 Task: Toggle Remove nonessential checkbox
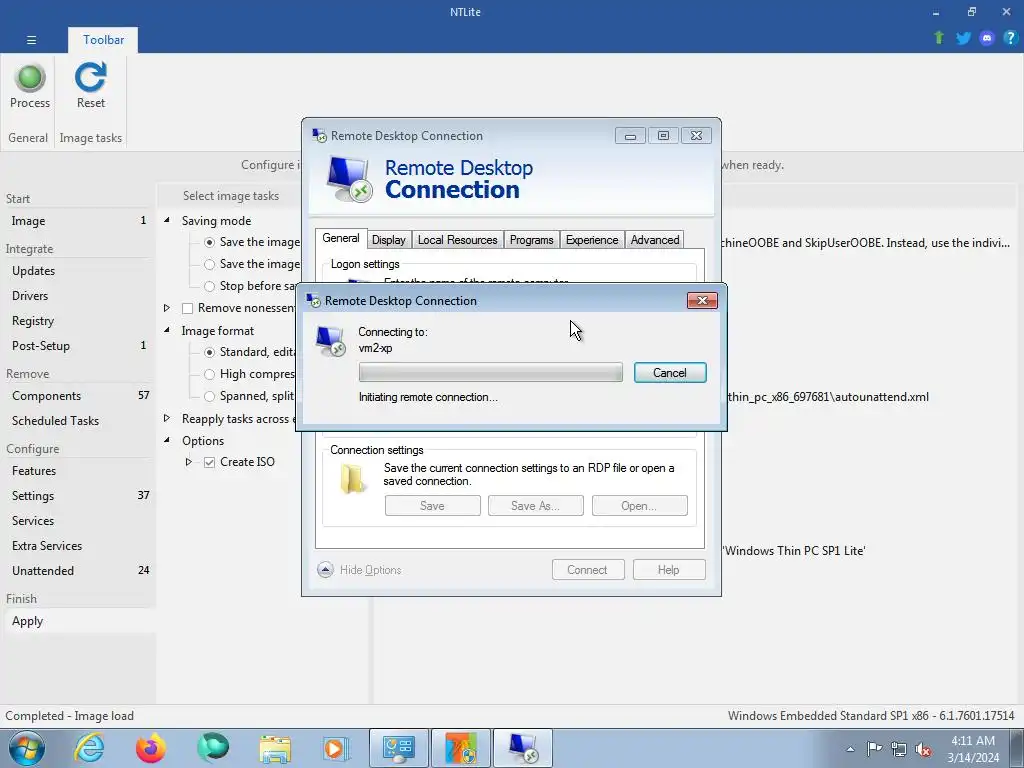pos(187,308)
